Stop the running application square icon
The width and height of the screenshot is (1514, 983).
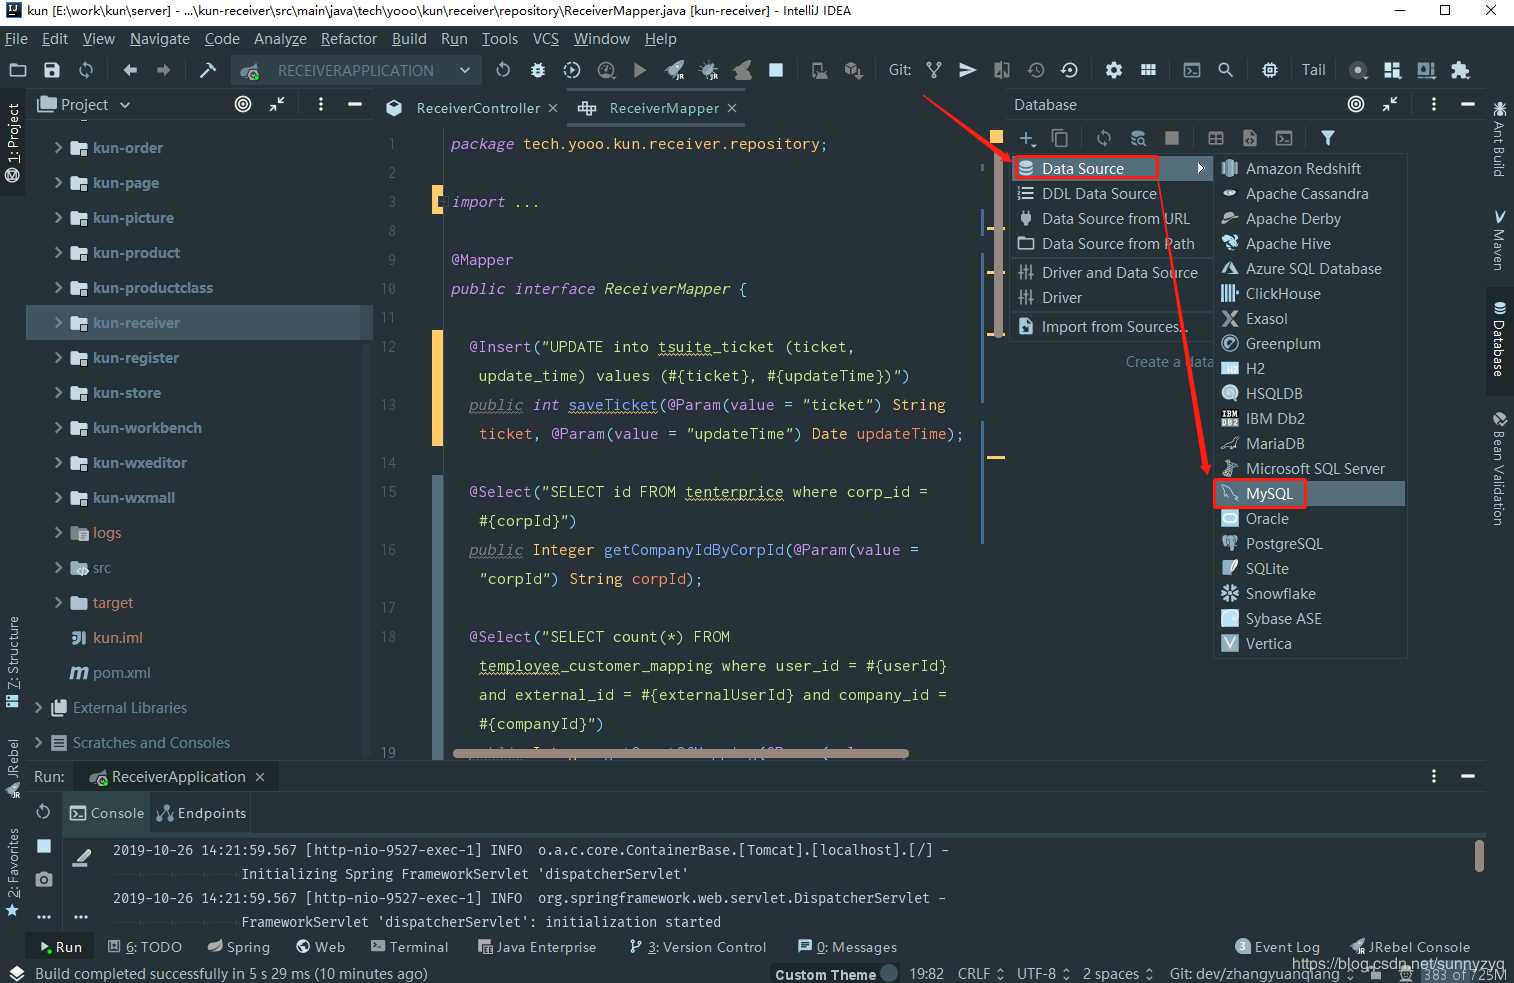coord(776,70)
